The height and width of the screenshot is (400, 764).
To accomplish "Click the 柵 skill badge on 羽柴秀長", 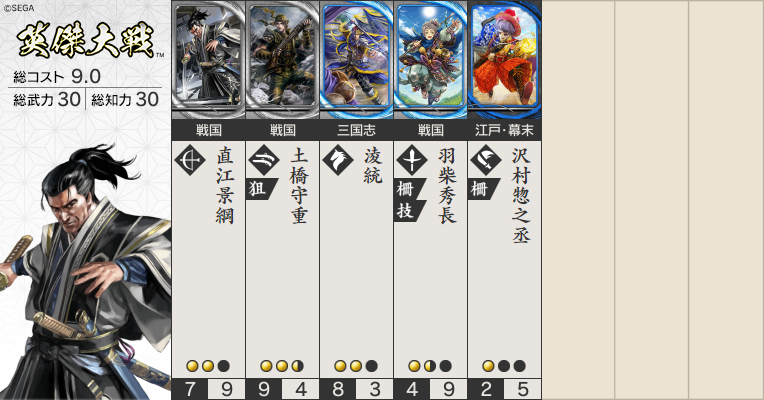I will (408, 189).
